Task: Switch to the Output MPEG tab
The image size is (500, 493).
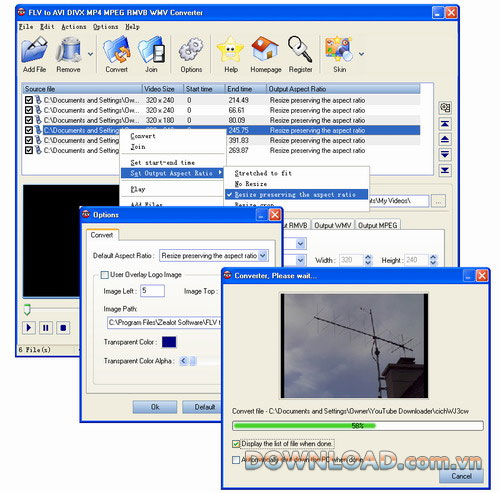Action: (x=377, y=225)
